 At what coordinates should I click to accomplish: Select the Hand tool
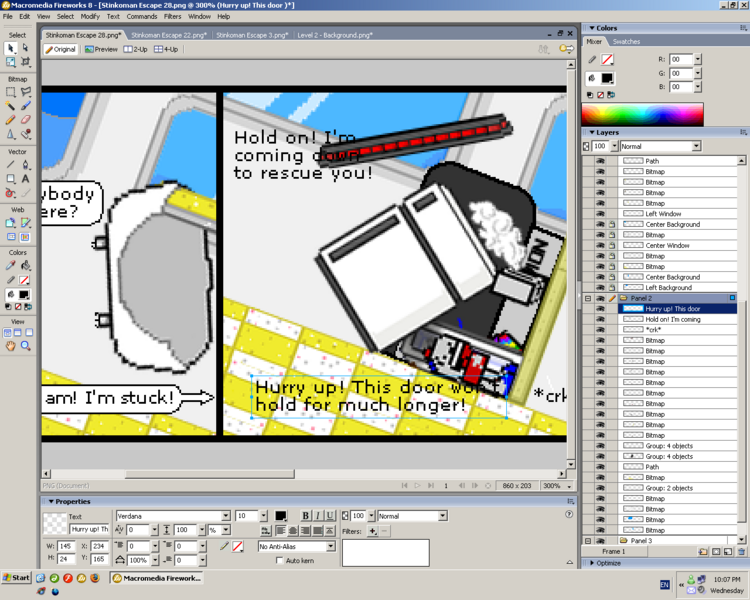point(11,345)
